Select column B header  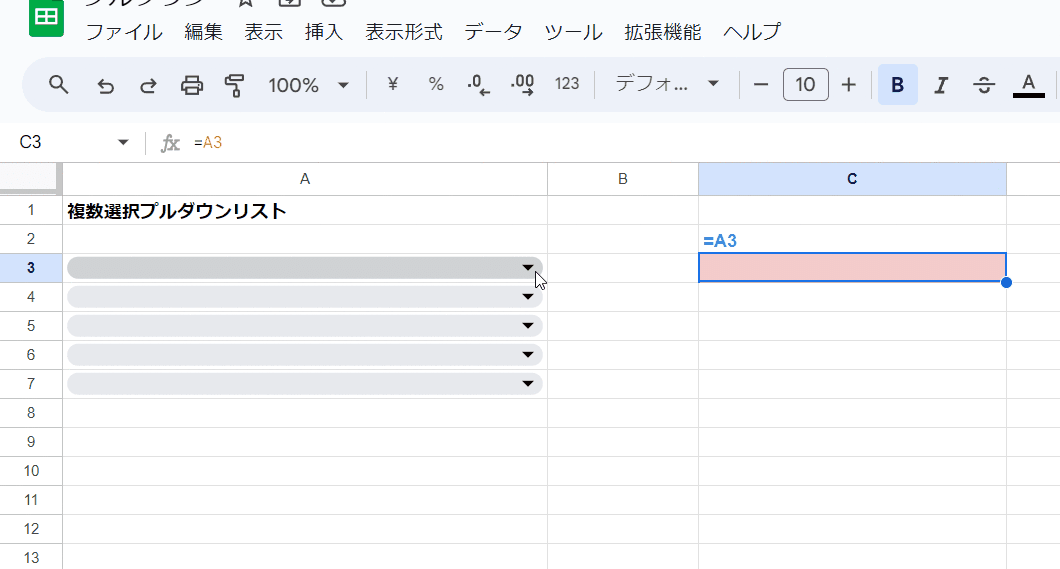(x=623, y=179)
